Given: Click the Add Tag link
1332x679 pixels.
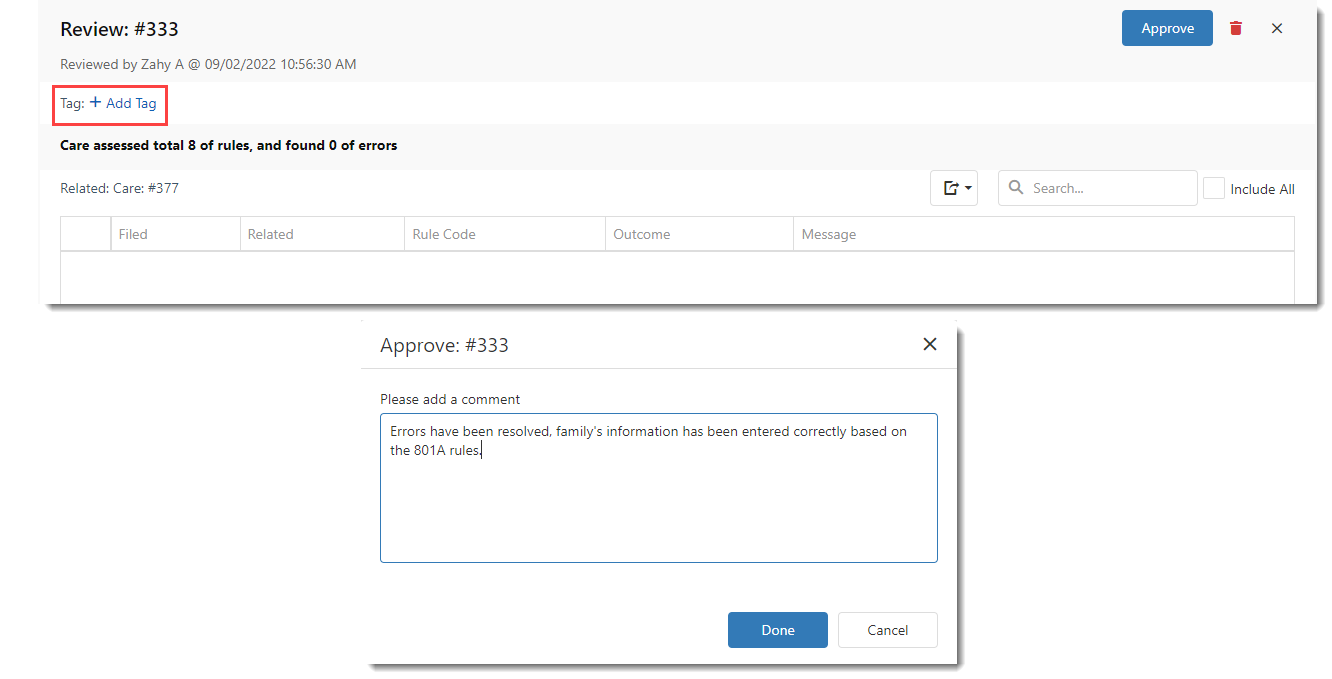Looking at the screenshot, I should 123,103.
